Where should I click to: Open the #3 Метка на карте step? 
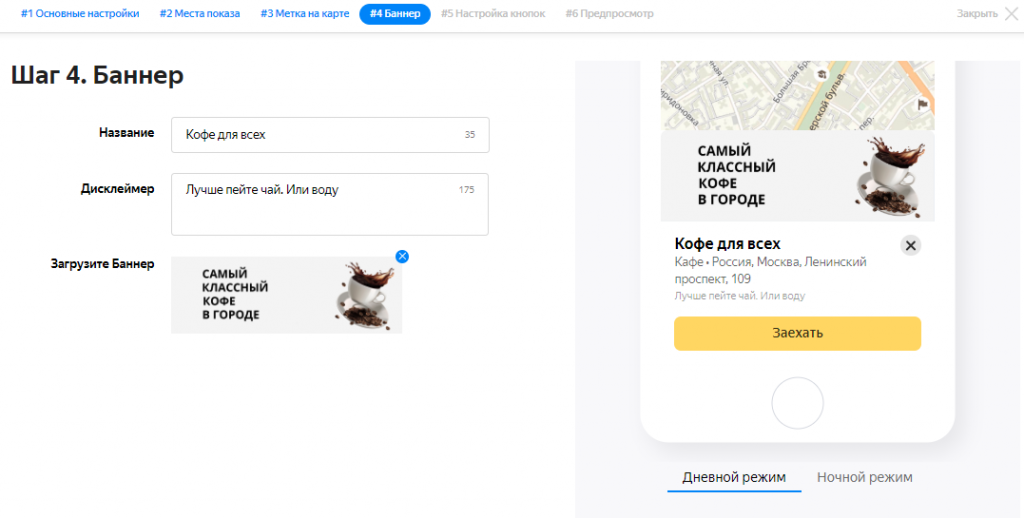(x=304, y=14)
